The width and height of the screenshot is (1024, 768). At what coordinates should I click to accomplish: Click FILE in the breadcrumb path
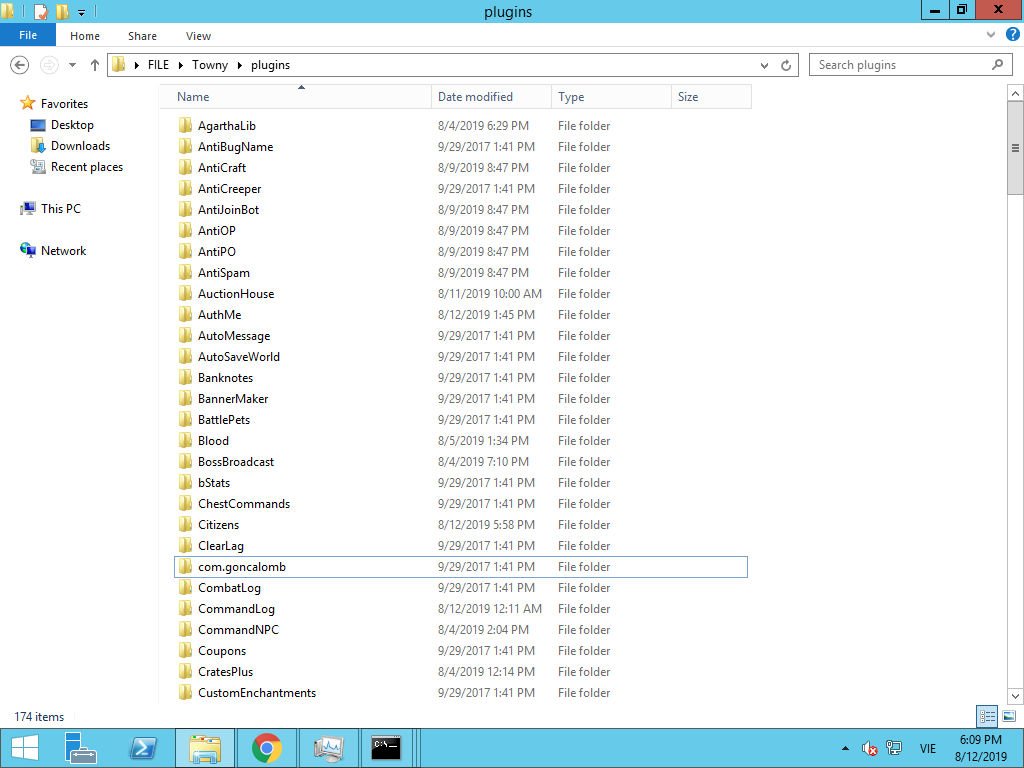[x=158, y=65]
